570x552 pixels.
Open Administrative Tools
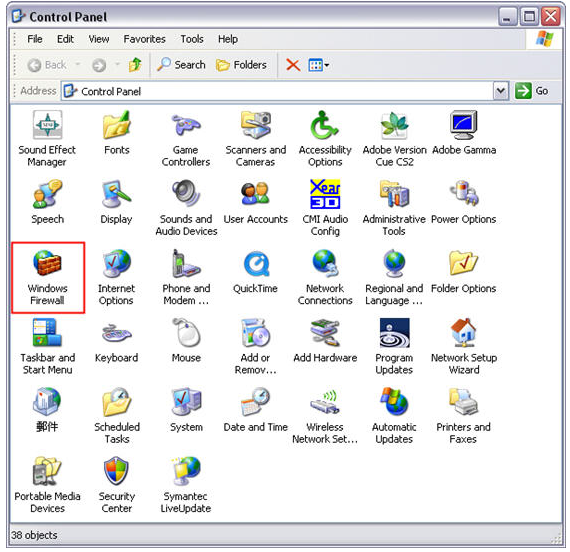coord(394,208)
